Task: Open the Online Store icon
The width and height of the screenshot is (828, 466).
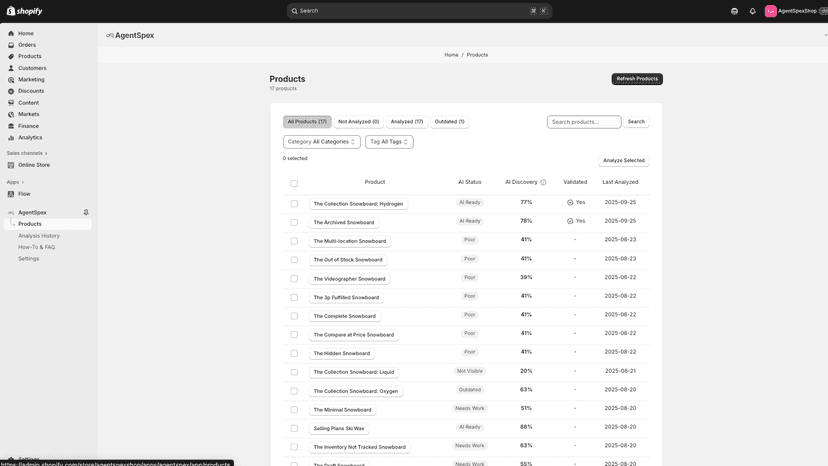Action: click(x=11, y=165)
